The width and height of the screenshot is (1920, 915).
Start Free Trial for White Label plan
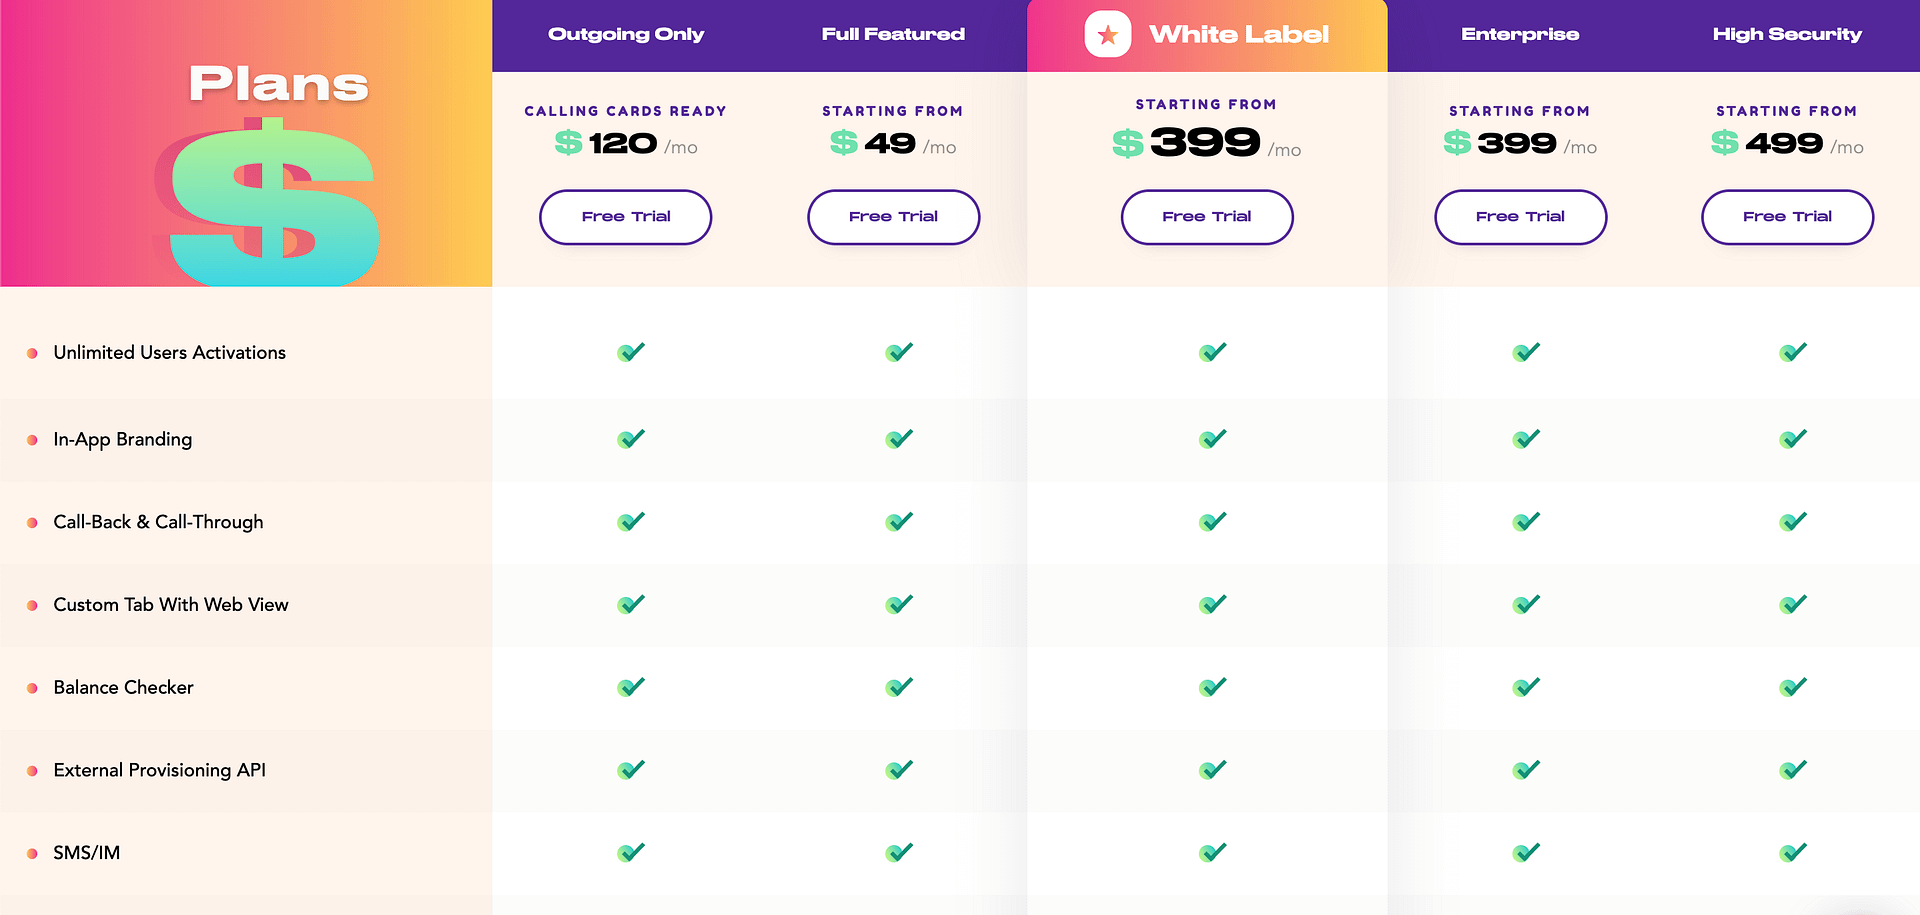(x=1207, y=217)
